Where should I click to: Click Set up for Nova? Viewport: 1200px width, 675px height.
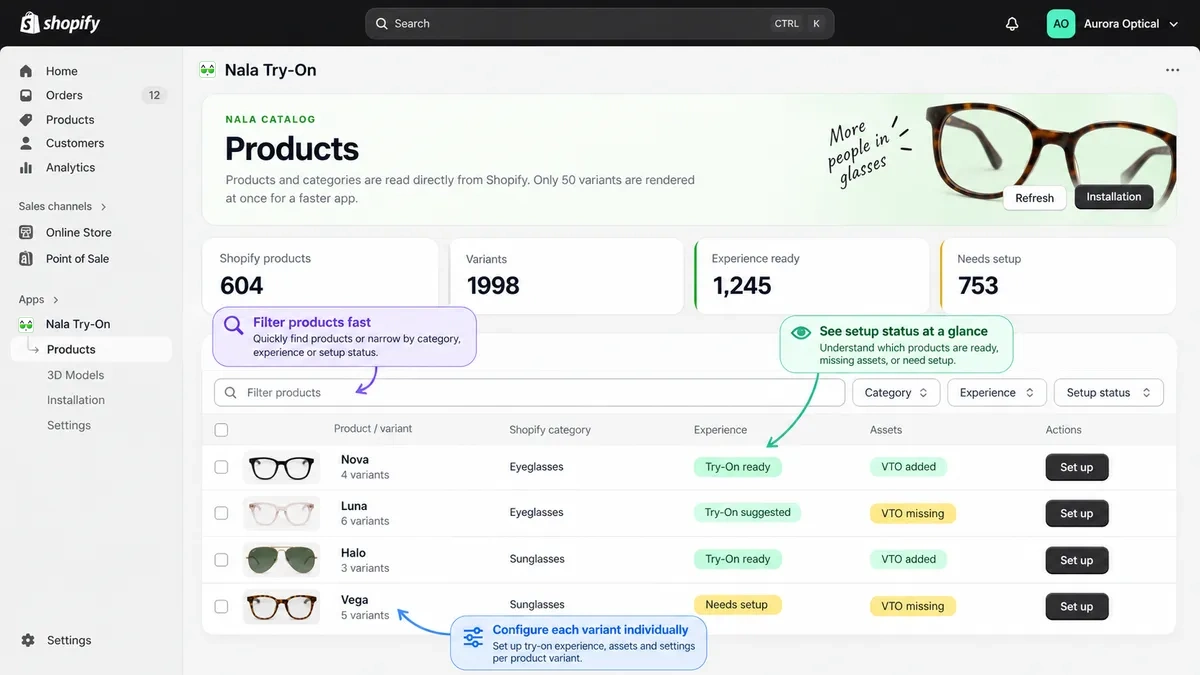pyautogui.click(x=1077, y=467)
